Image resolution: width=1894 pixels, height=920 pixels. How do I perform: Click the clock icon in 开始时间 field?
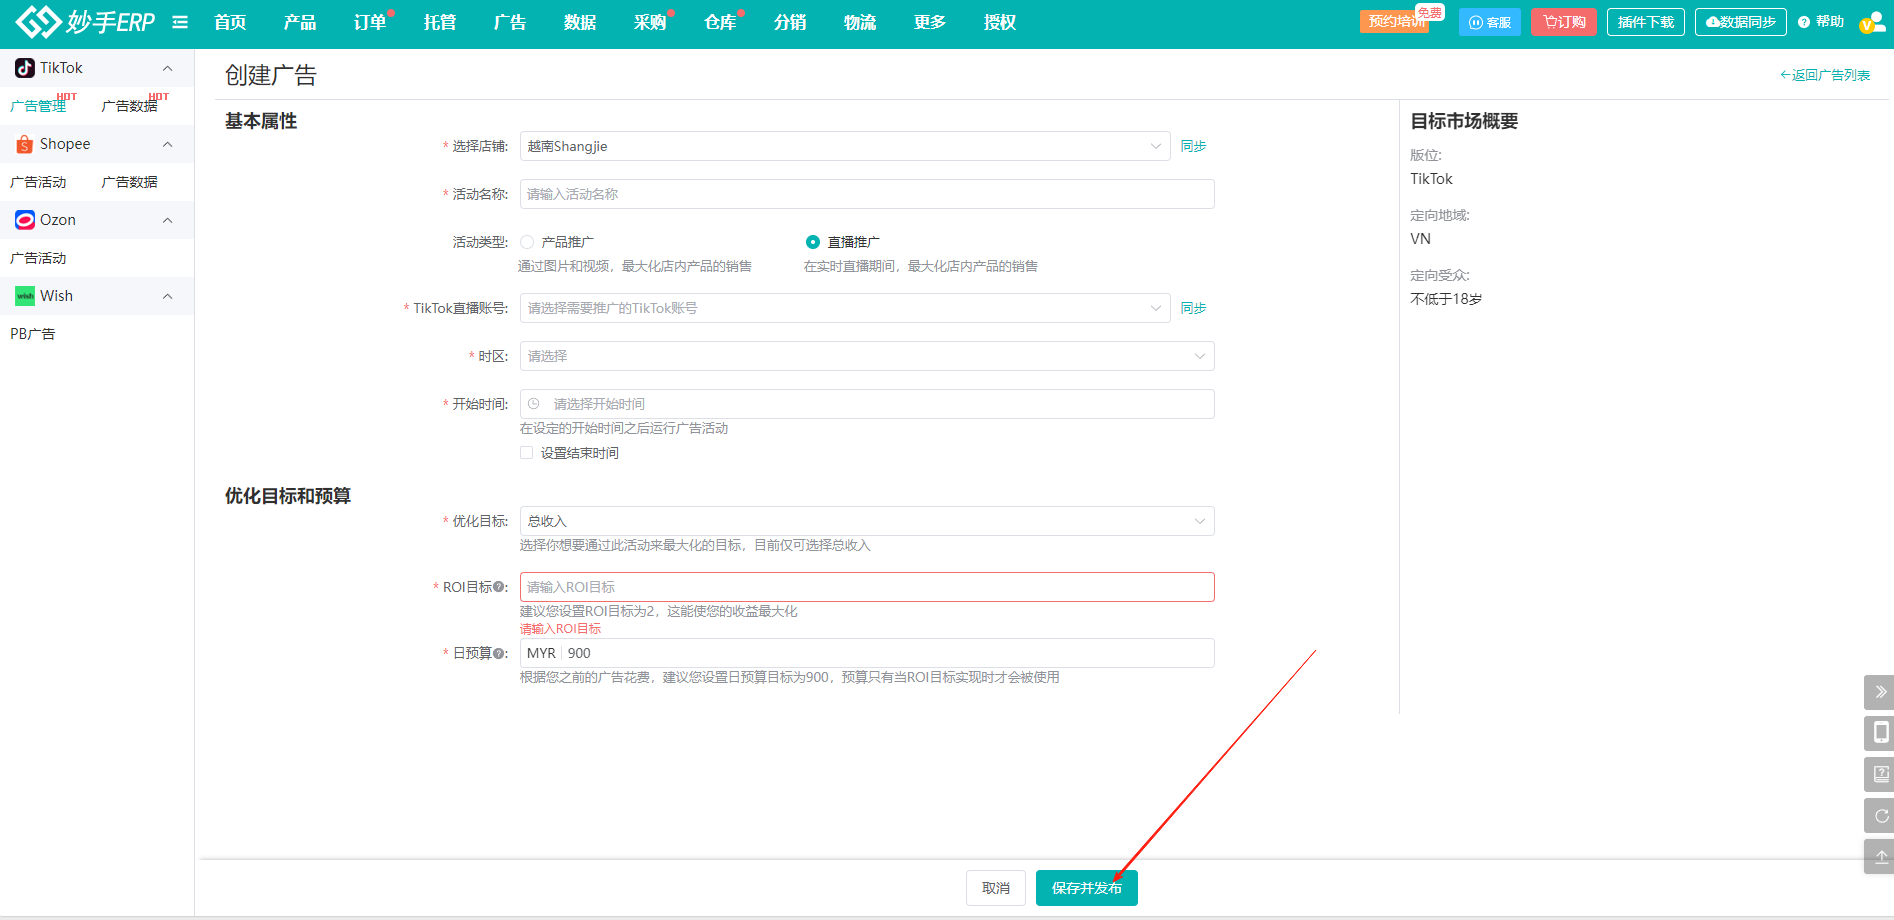(x=534, y=404)
